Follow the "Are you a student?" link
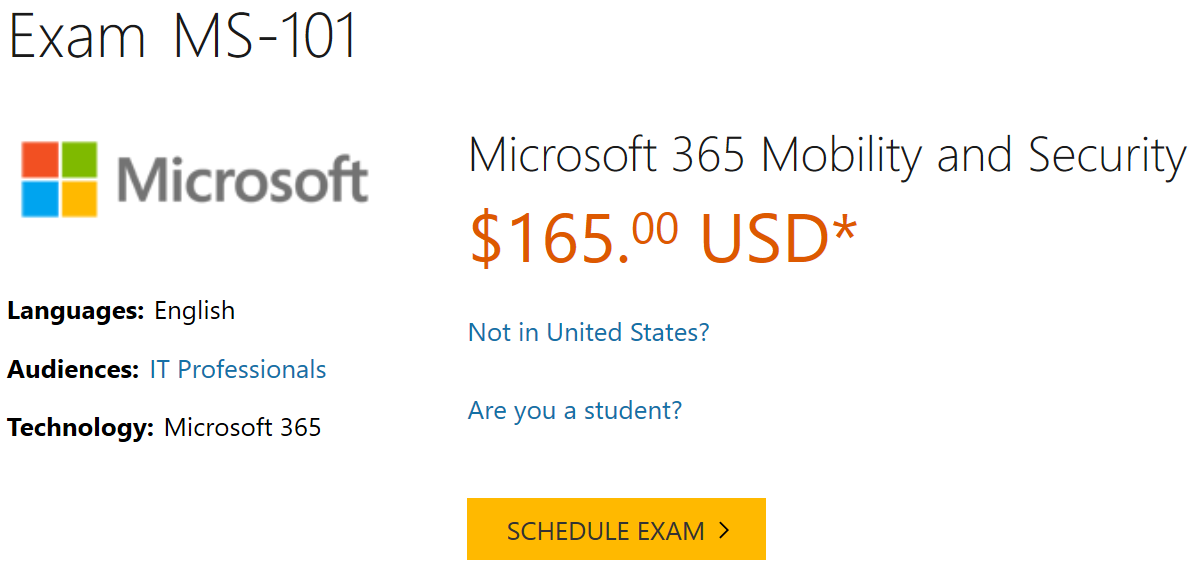 pos(574,410)
